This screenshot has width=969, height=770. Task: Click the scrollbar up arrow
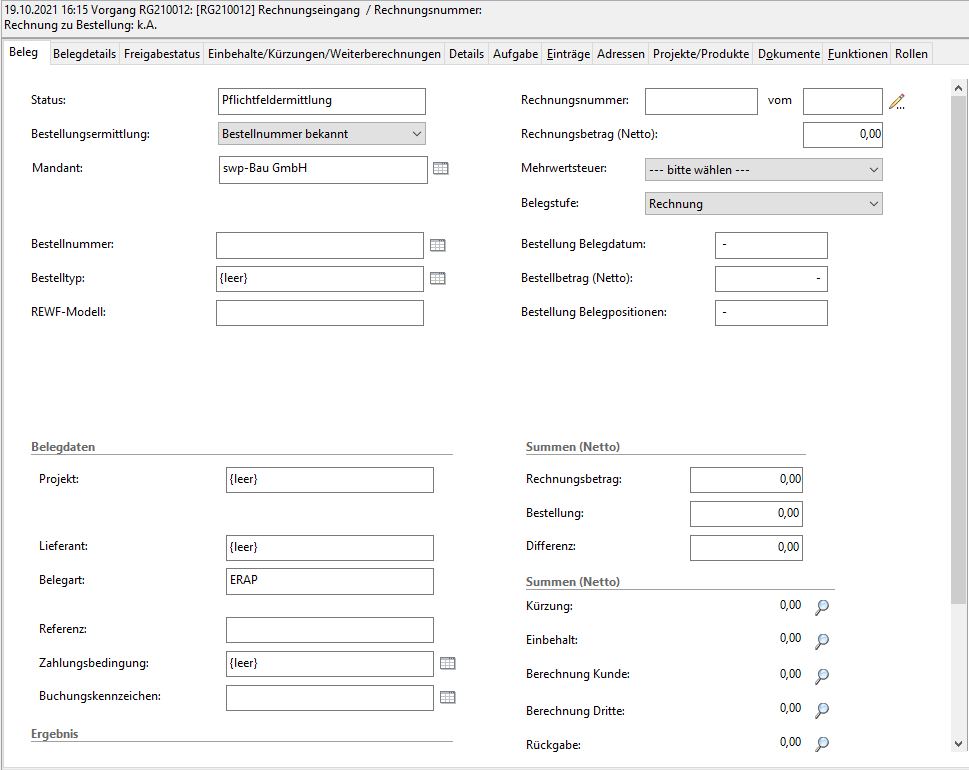[958, 88]
